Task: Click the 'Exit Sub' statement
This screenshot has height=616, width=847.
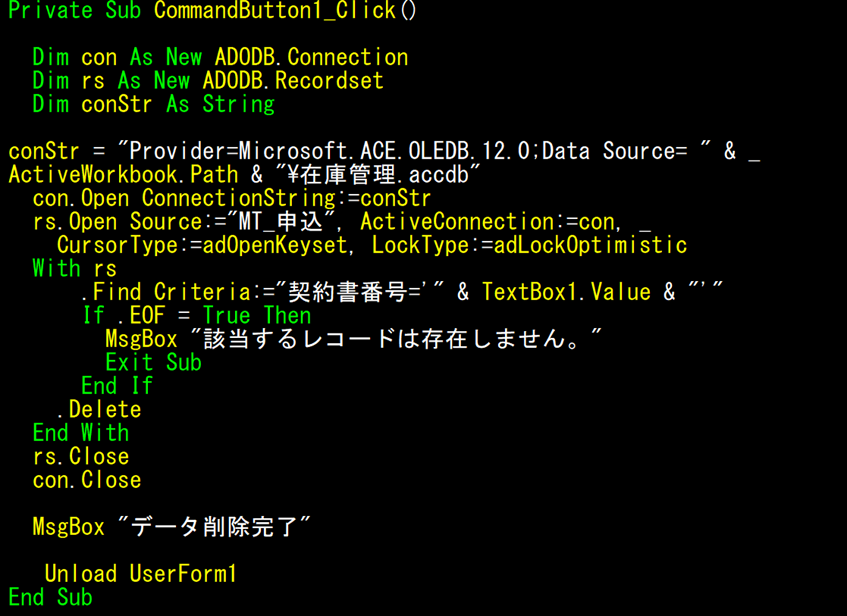Action: (x=153, y=362)
